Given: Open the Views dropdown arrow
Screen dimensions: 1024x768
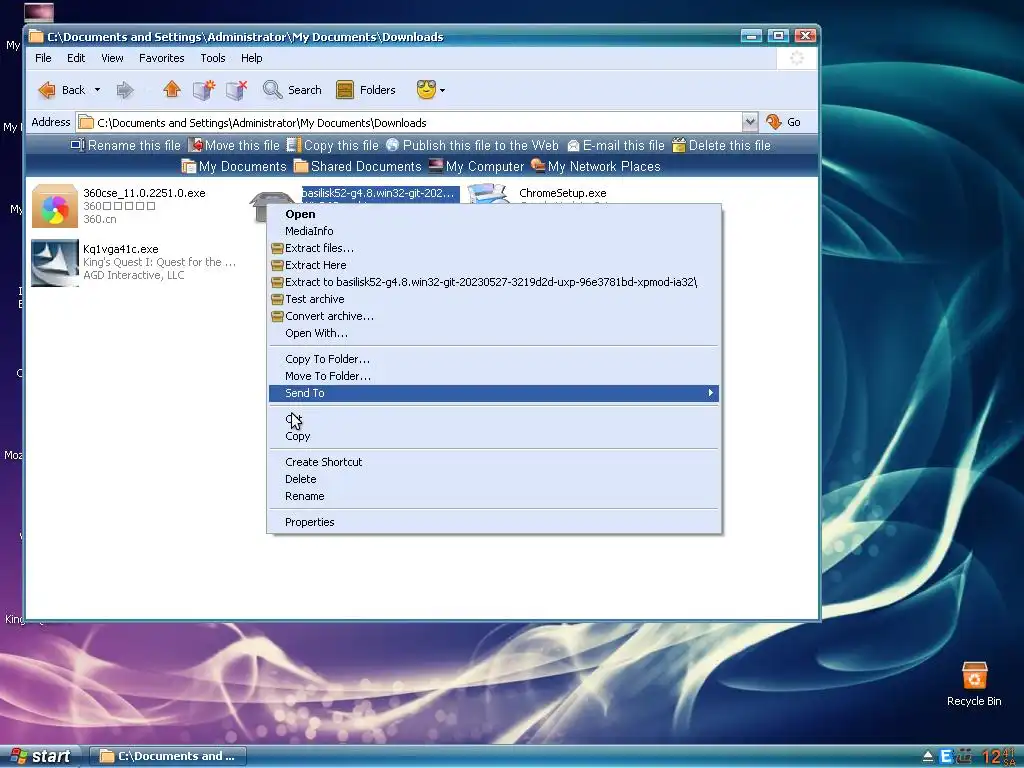Looking at the screenshot, I should (x=442, y=90).
